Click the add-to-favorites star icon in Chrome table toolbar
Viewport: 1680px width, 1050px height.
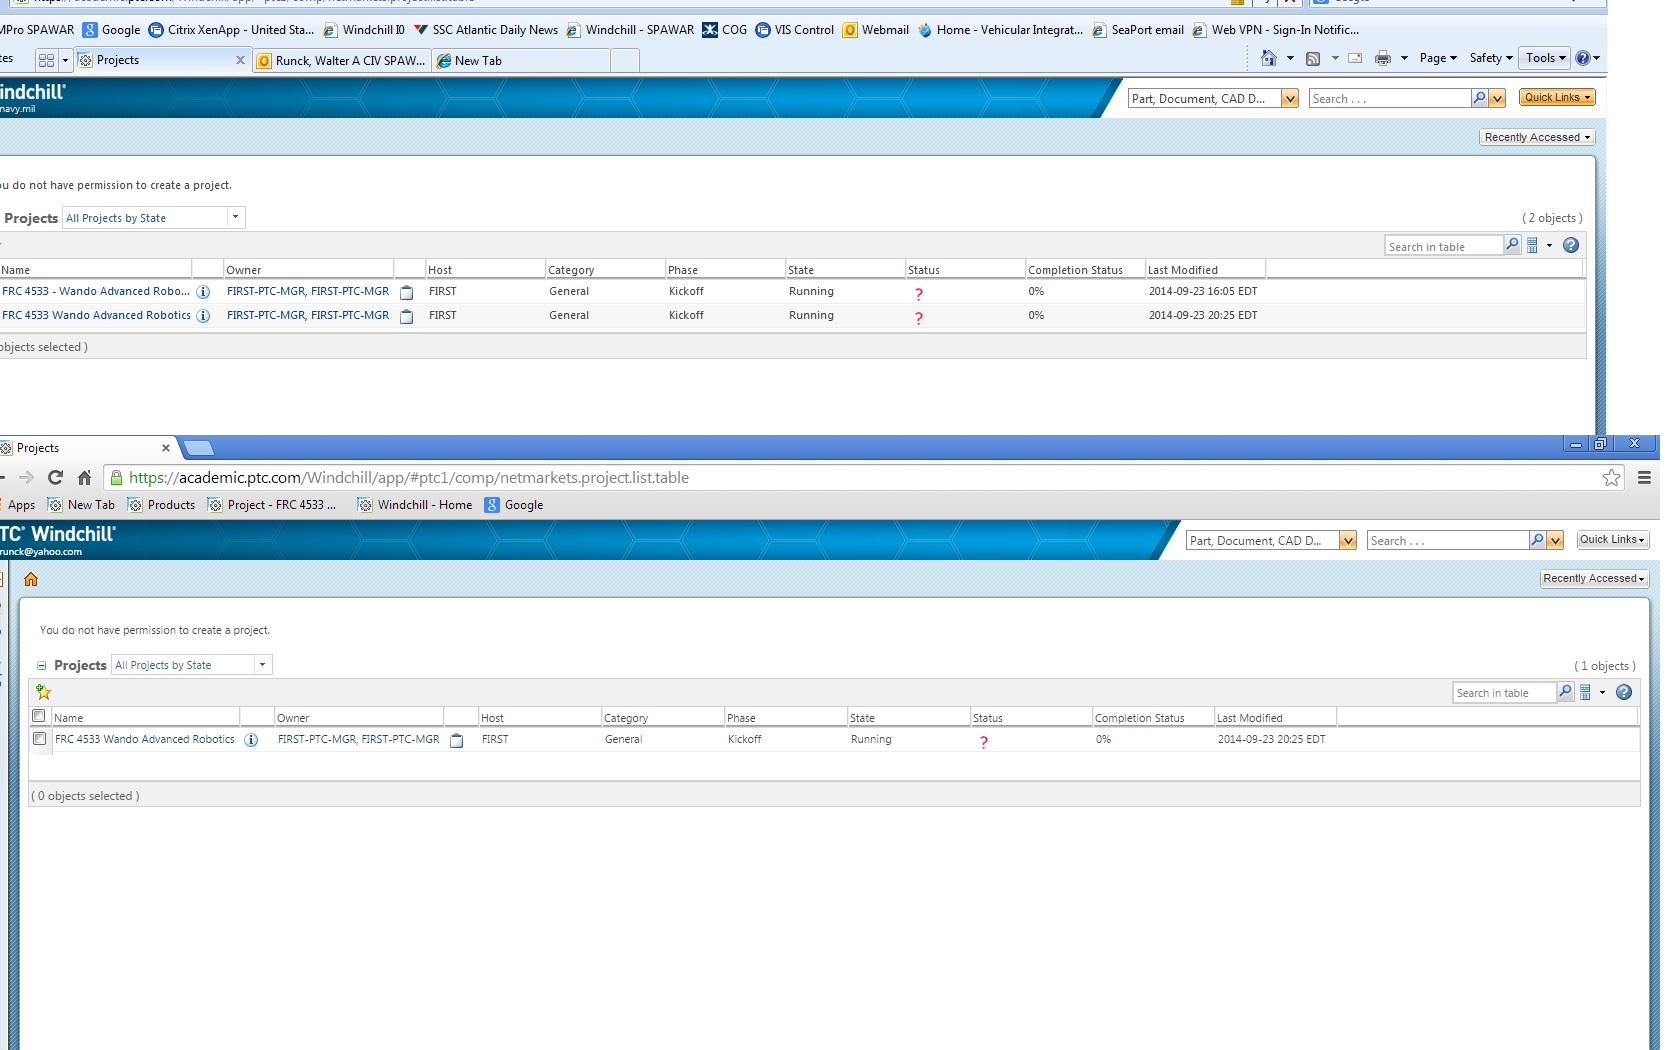pos(43,692)
